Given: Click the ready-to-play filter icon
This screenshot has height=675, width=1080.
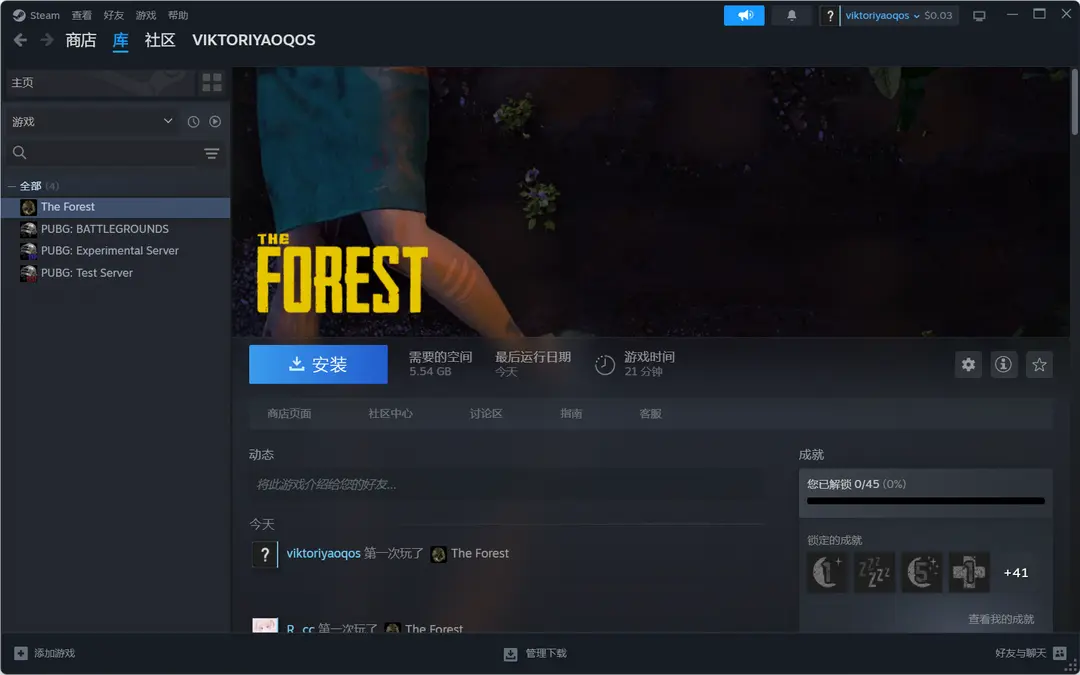Looking at the screenshot, I should coord(215,122).
